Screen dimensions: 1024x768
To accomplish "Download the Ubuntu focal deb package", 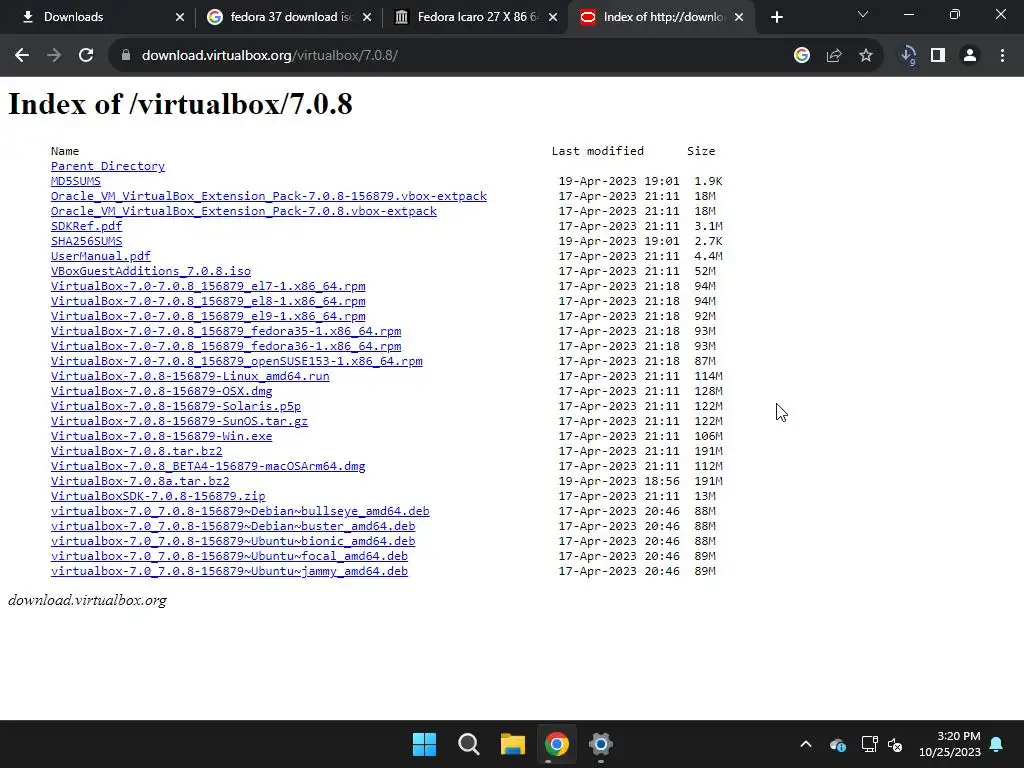I will [x=229, y=556].
